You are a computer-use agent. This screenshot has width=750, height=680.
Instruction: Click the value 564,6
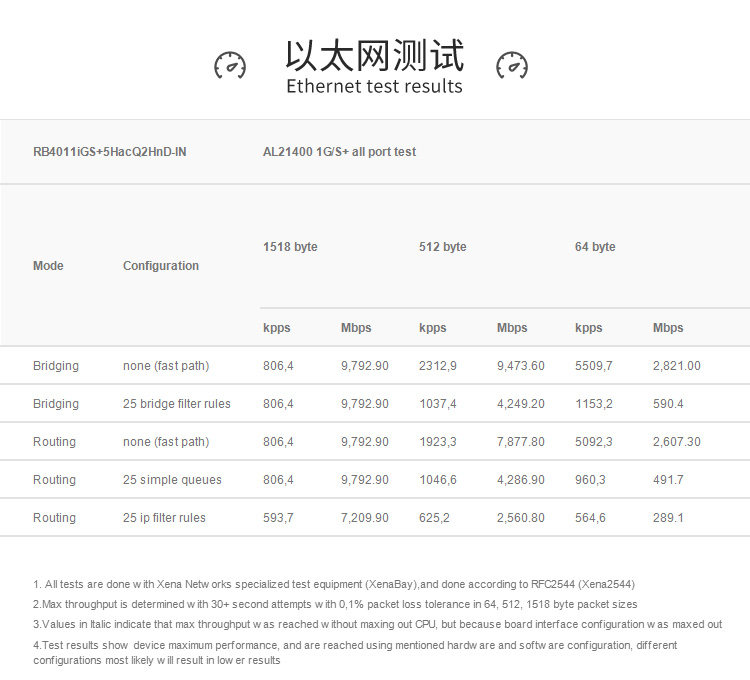590,518
